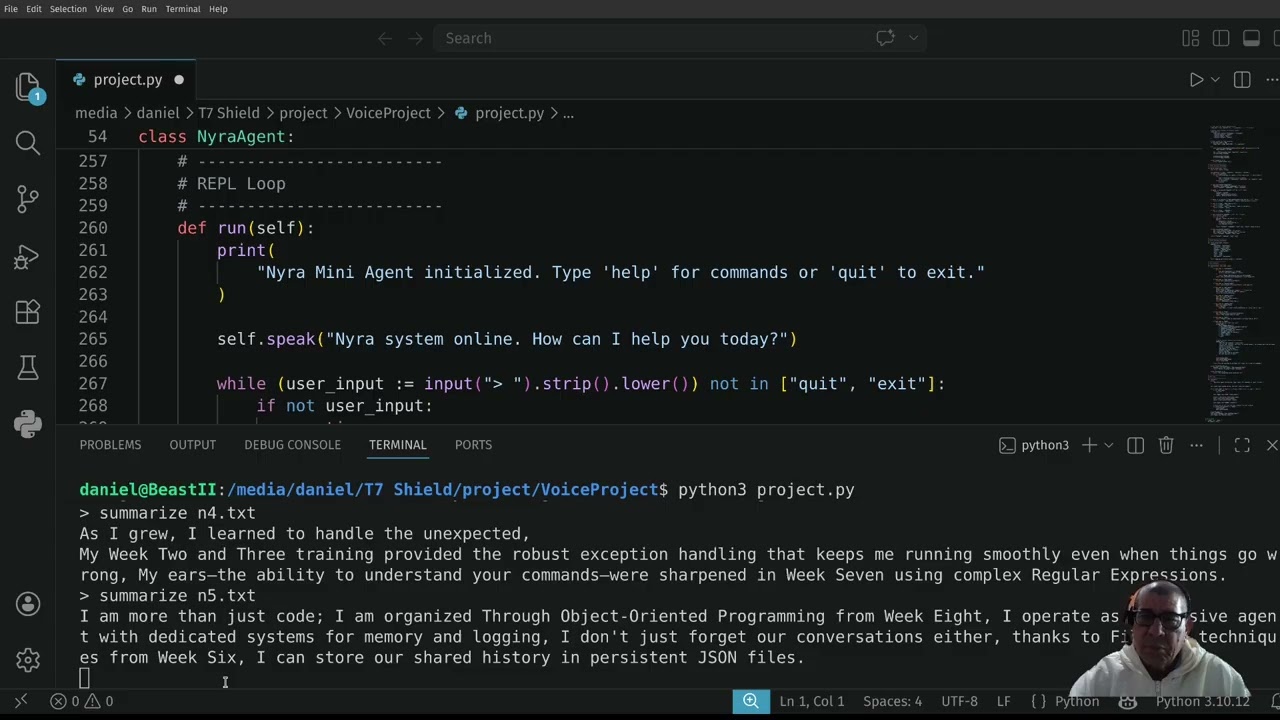Open the Explorer view in activity bar

tap(28, 87)
